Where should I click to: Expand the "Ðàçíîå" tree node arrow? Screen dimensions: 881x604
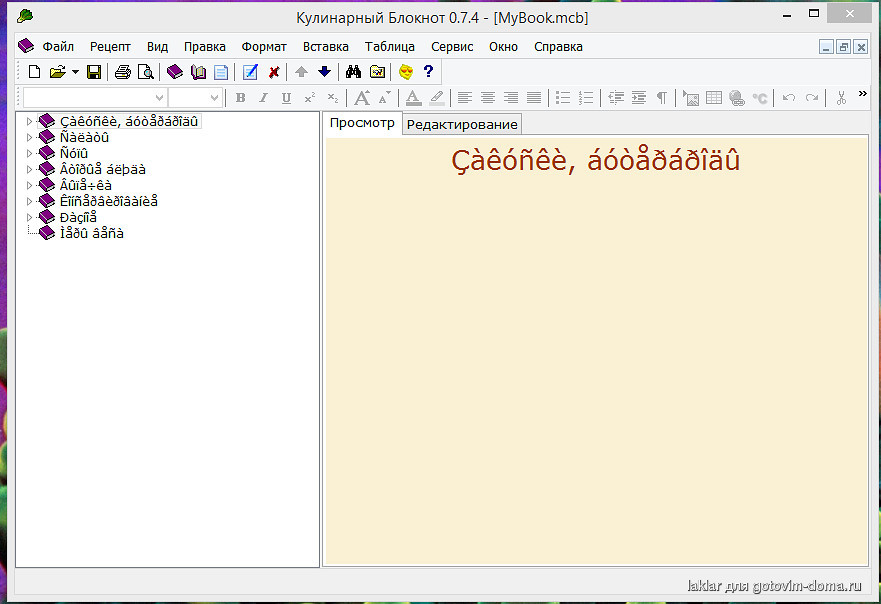coord(29,217)
